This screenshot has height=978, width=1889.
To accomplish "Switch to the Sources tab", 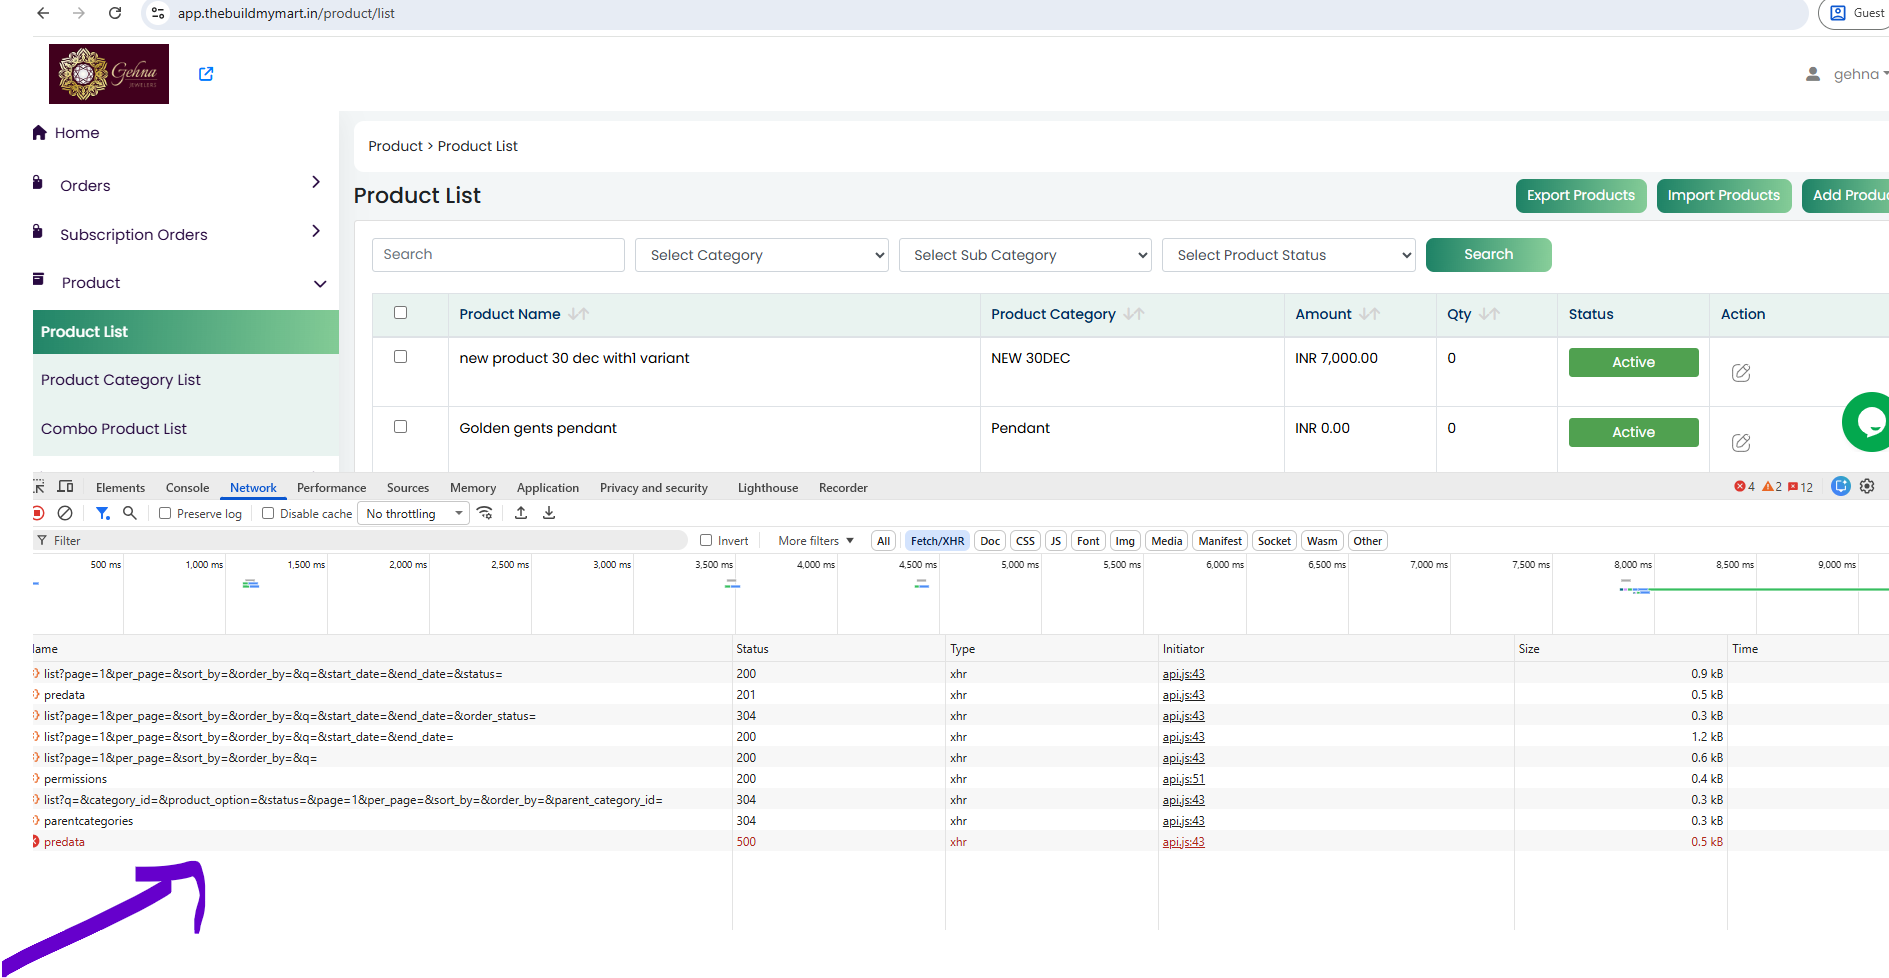I will click(x=408, y=488).
